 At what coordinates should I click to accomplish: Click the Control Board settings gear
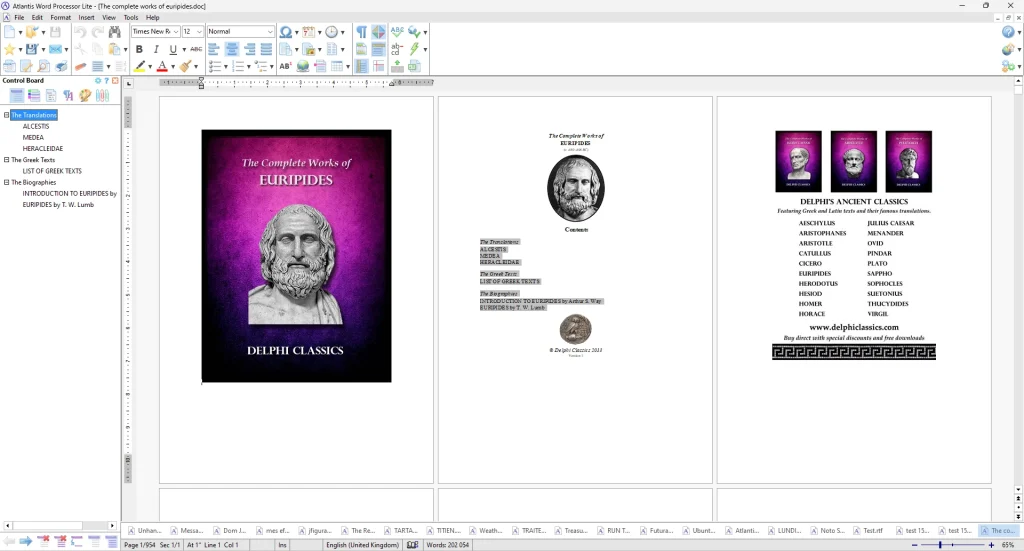click(x=98, y=81)
